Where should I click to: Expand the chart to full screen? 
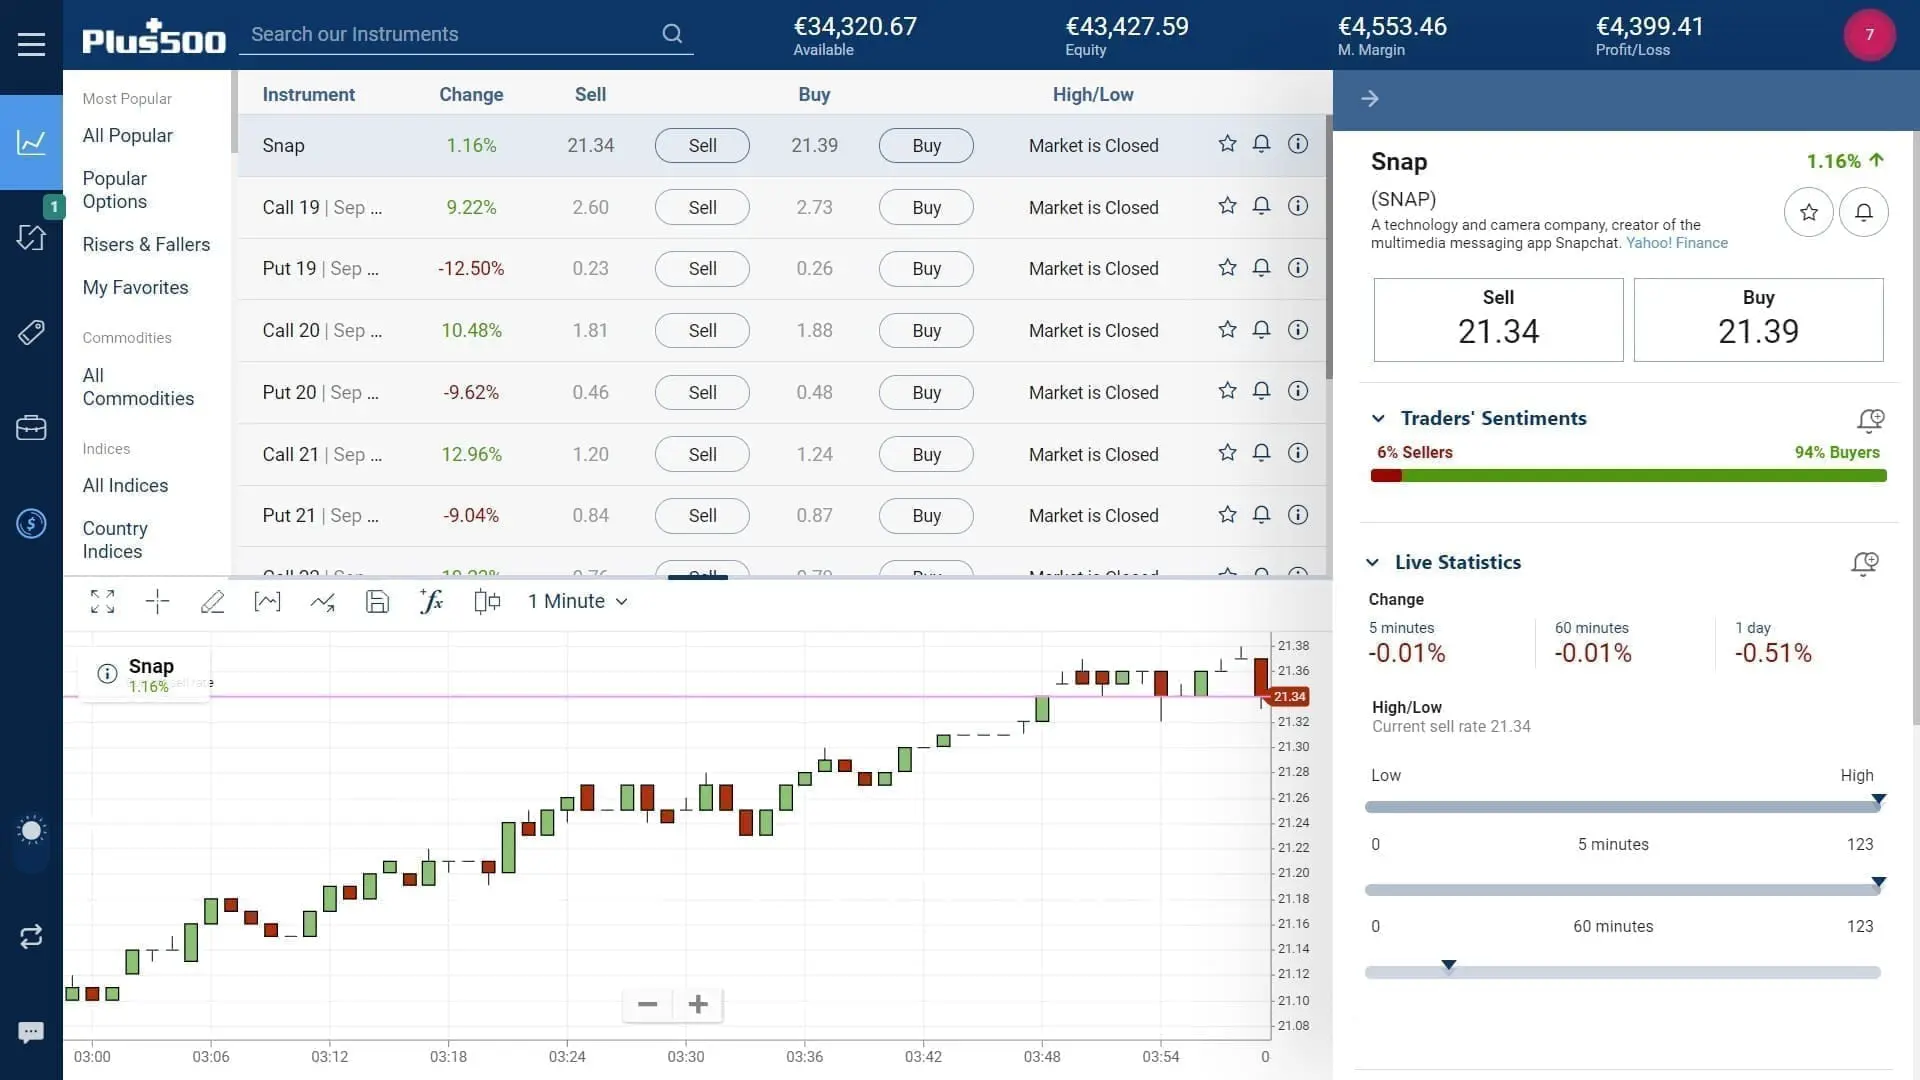102,601
